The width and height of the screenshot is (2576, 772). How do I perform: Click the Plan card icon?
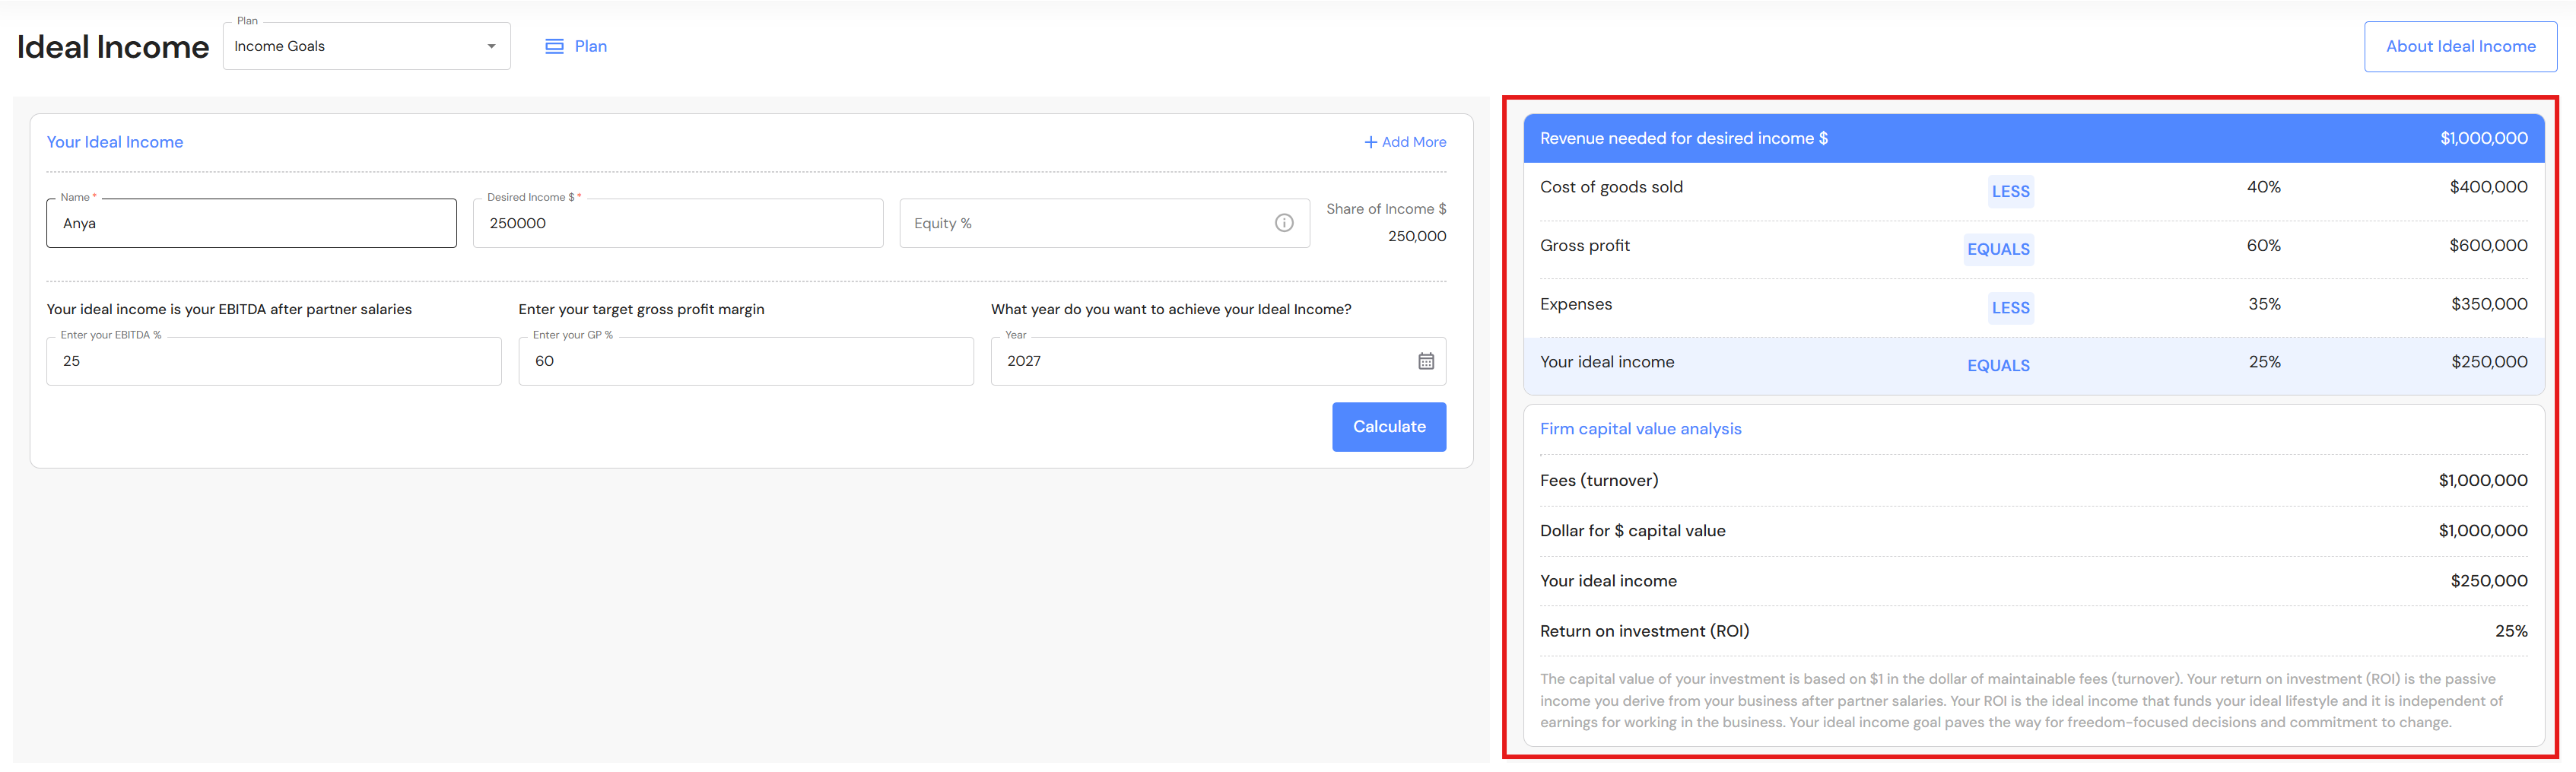tap(554, 46)
